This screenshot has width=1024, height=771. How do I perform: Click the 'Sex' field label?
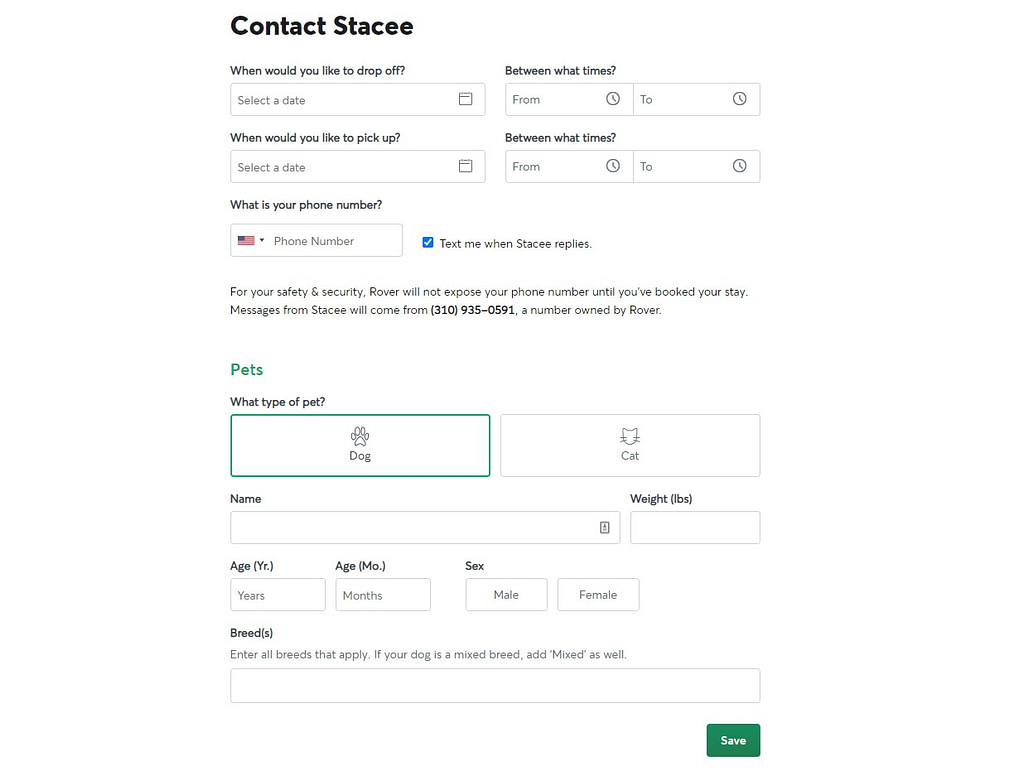click(x=475, y=566)
